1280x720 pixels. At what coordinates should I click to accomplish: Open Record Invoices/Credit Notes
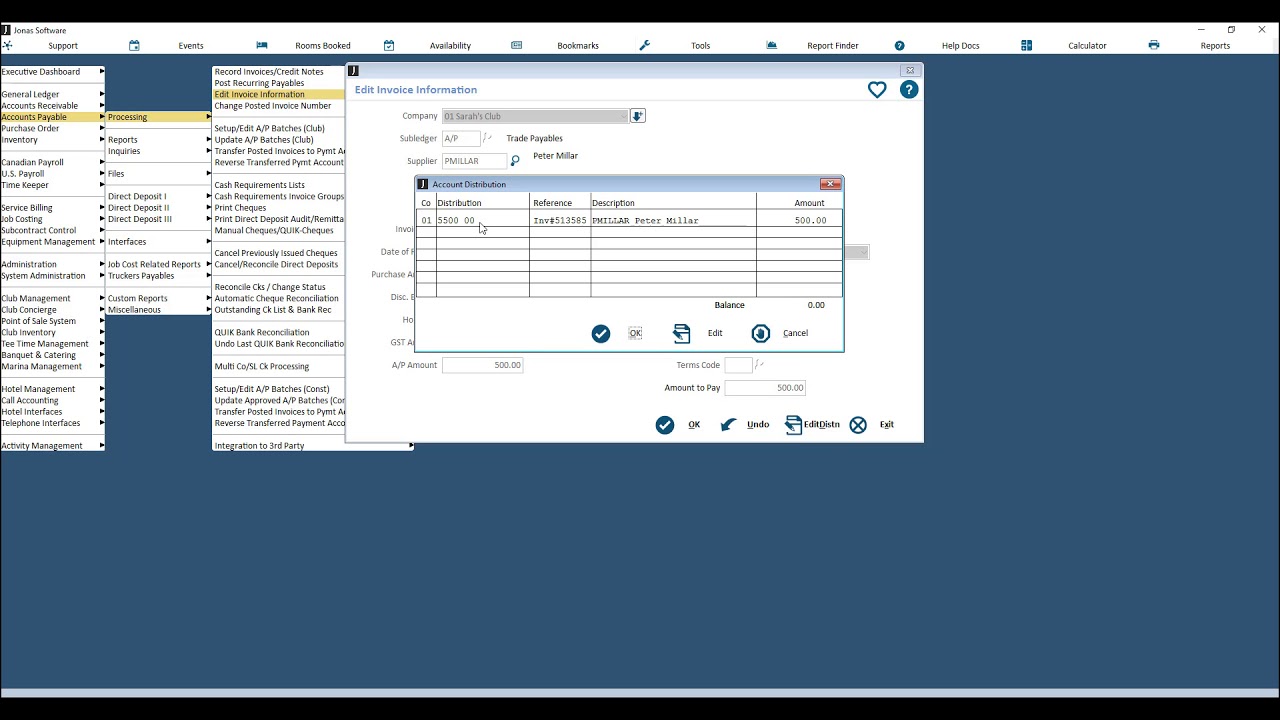coord(279,72)
